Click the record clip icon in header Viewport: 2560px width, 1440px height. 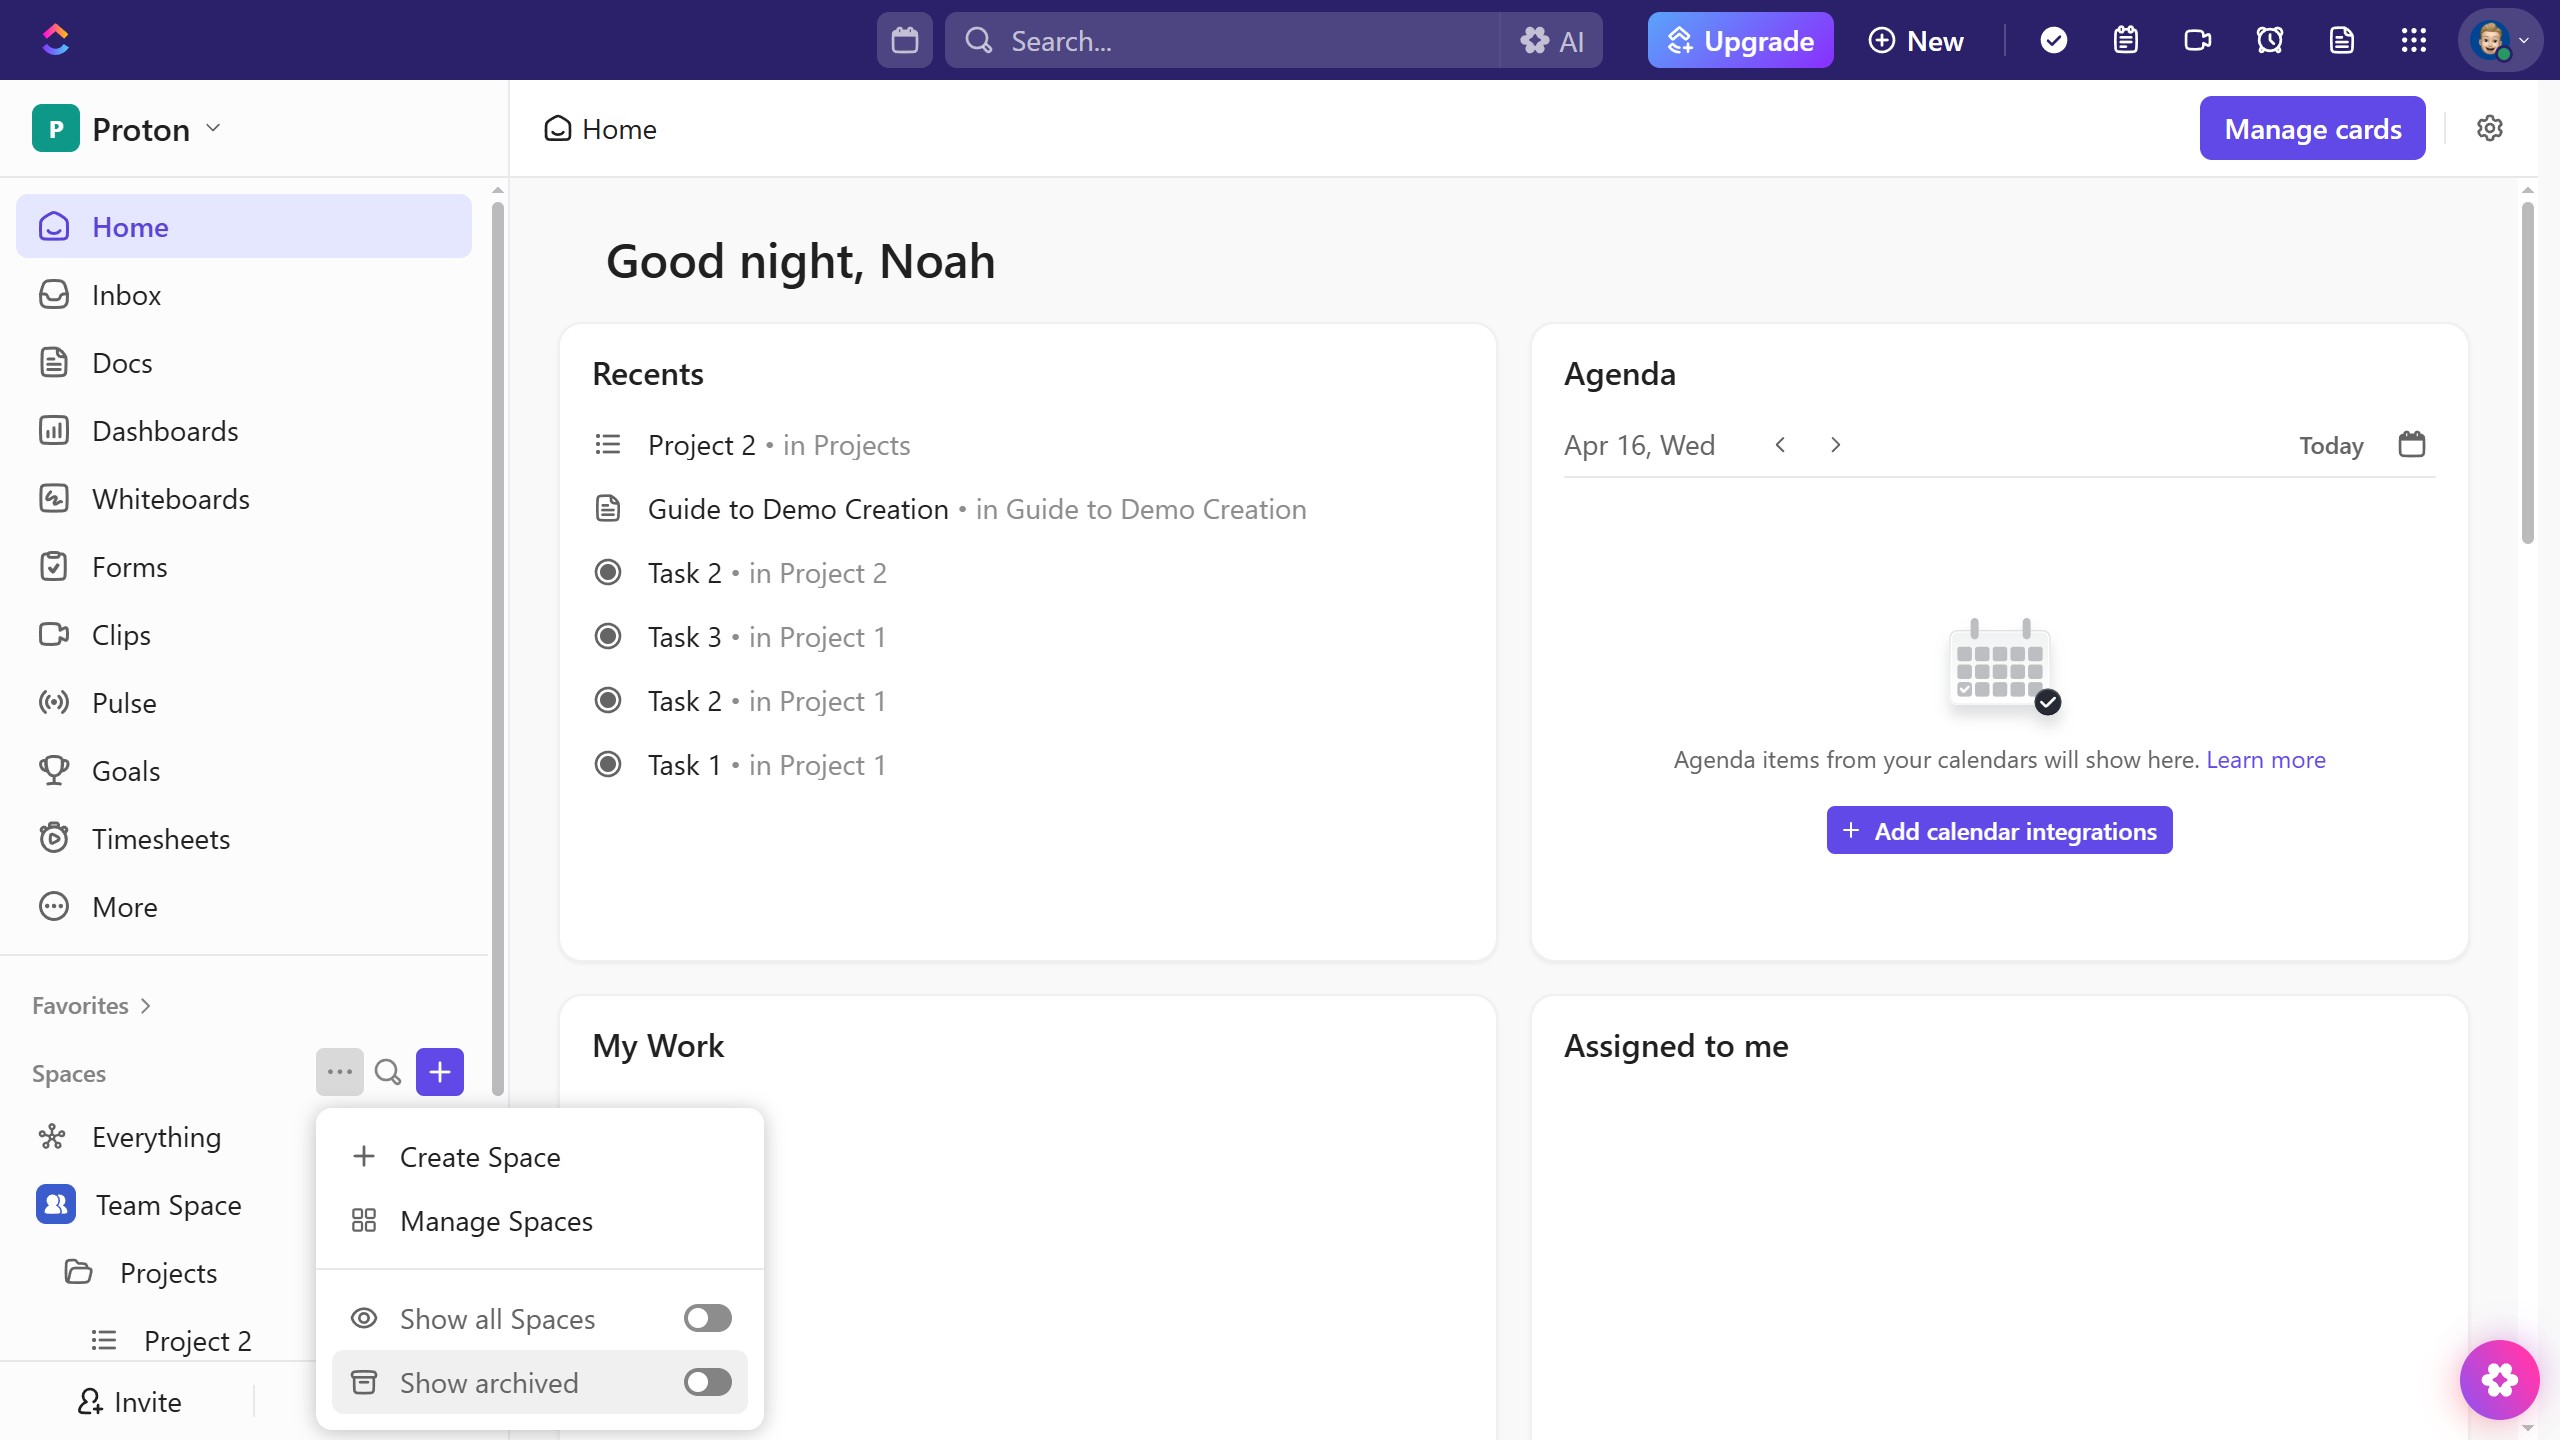coord(2197,40)
